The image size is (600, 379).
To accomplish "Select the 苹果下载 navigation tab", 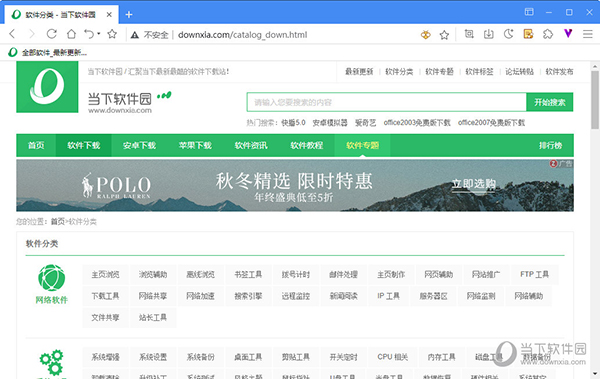I will (x=195, y=145).
